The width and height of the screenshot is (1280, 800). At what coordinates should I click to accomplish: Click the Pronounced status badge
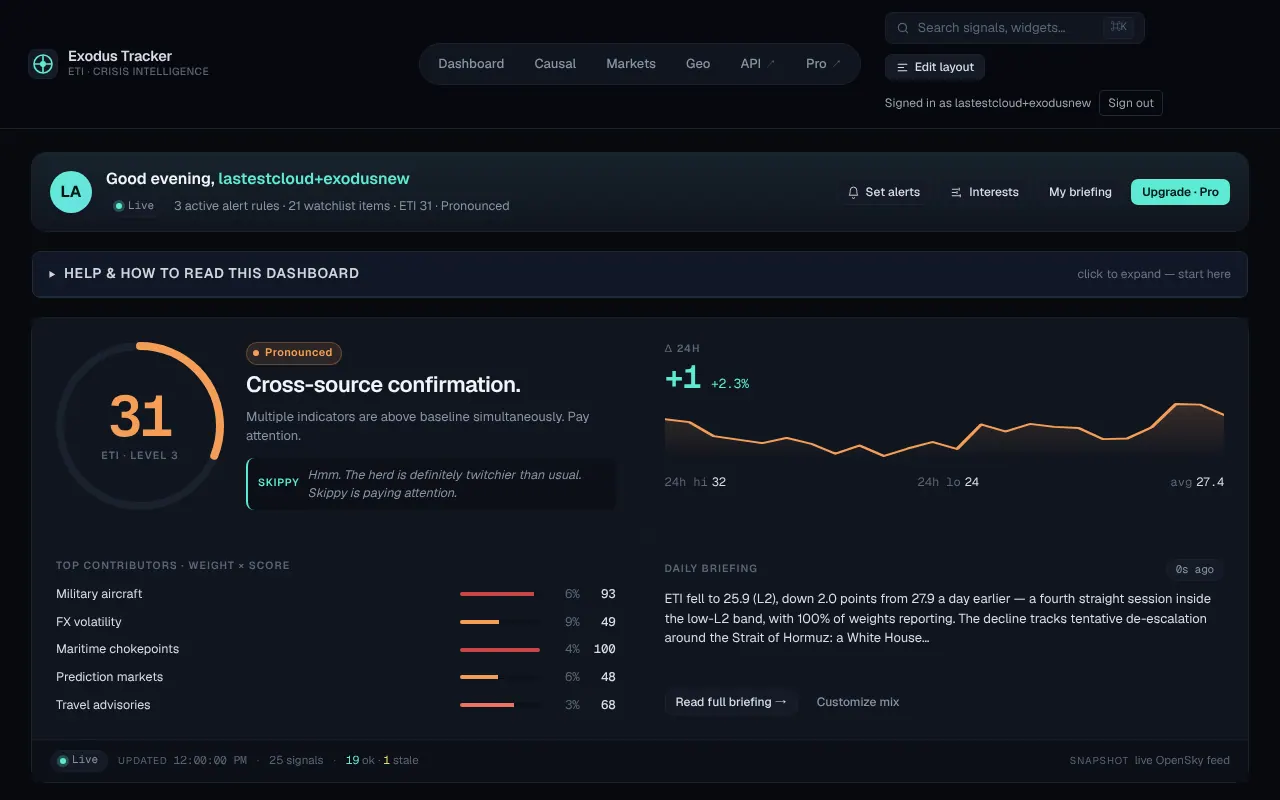pyautogui.click(x=294, y=353)
